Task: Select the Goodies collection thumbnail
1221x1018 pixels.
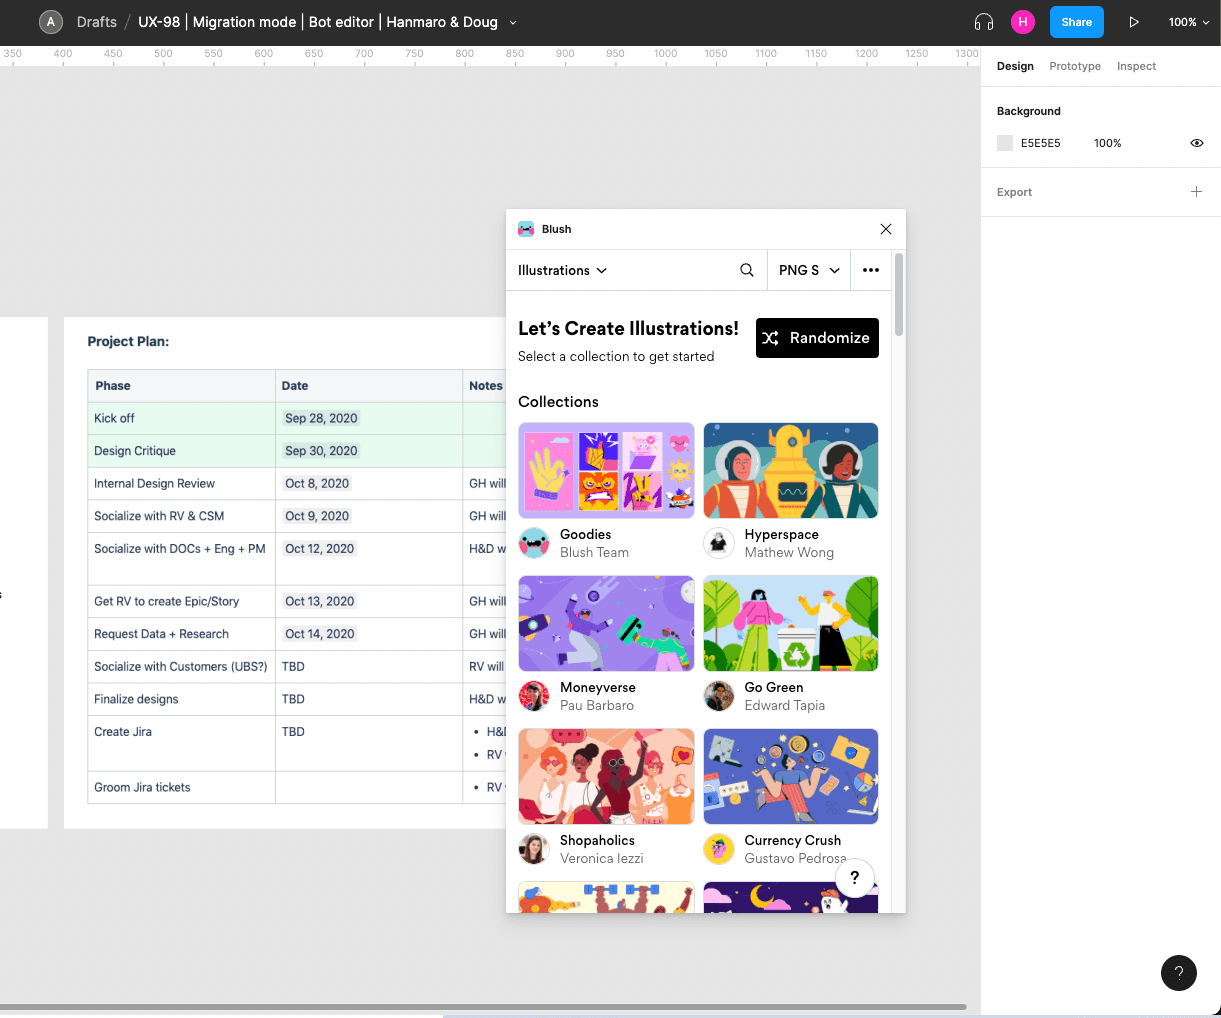Action: click(606, 470)
